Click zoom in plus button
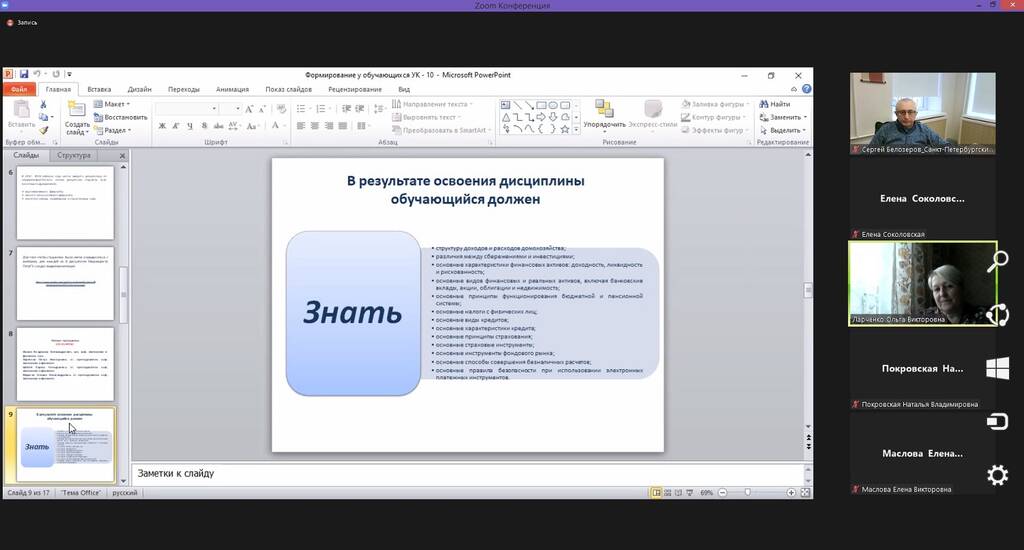 click(791, 493)
